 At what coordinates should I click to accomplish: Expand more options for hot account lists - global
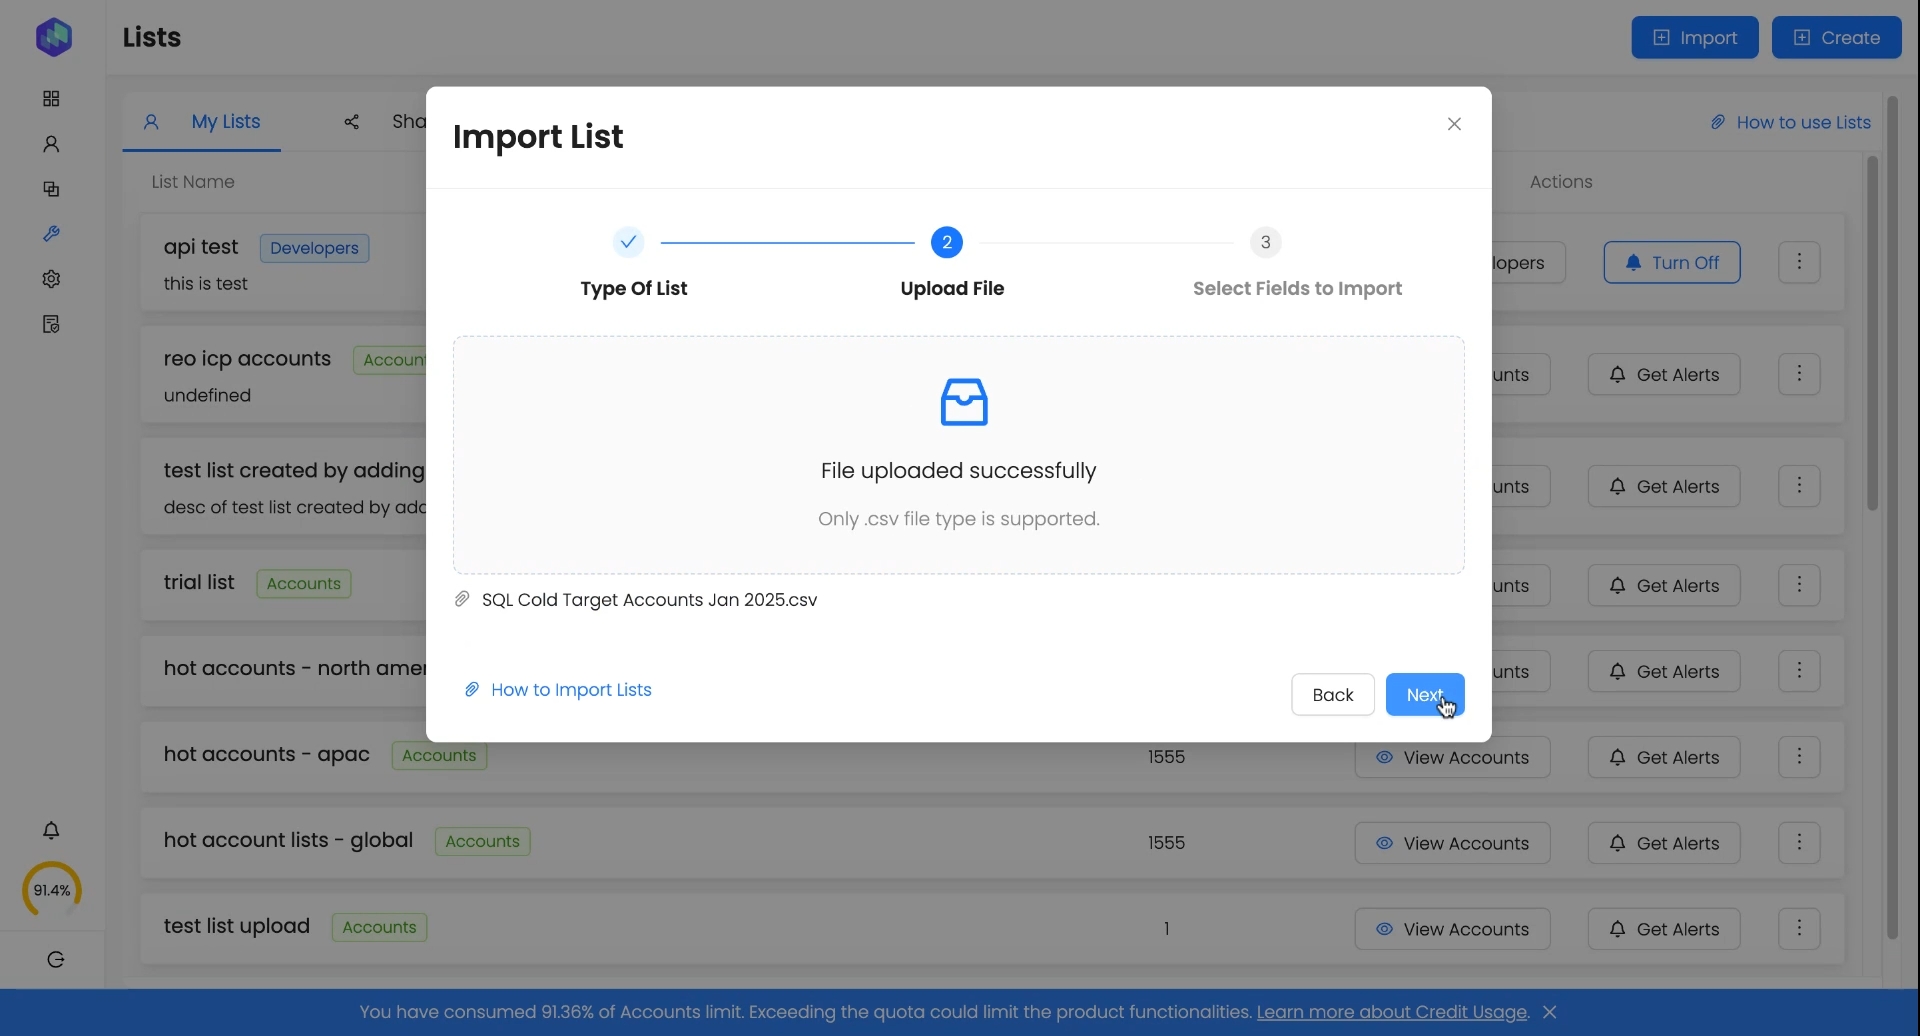pyautogui.click(x=1800, y=844)
